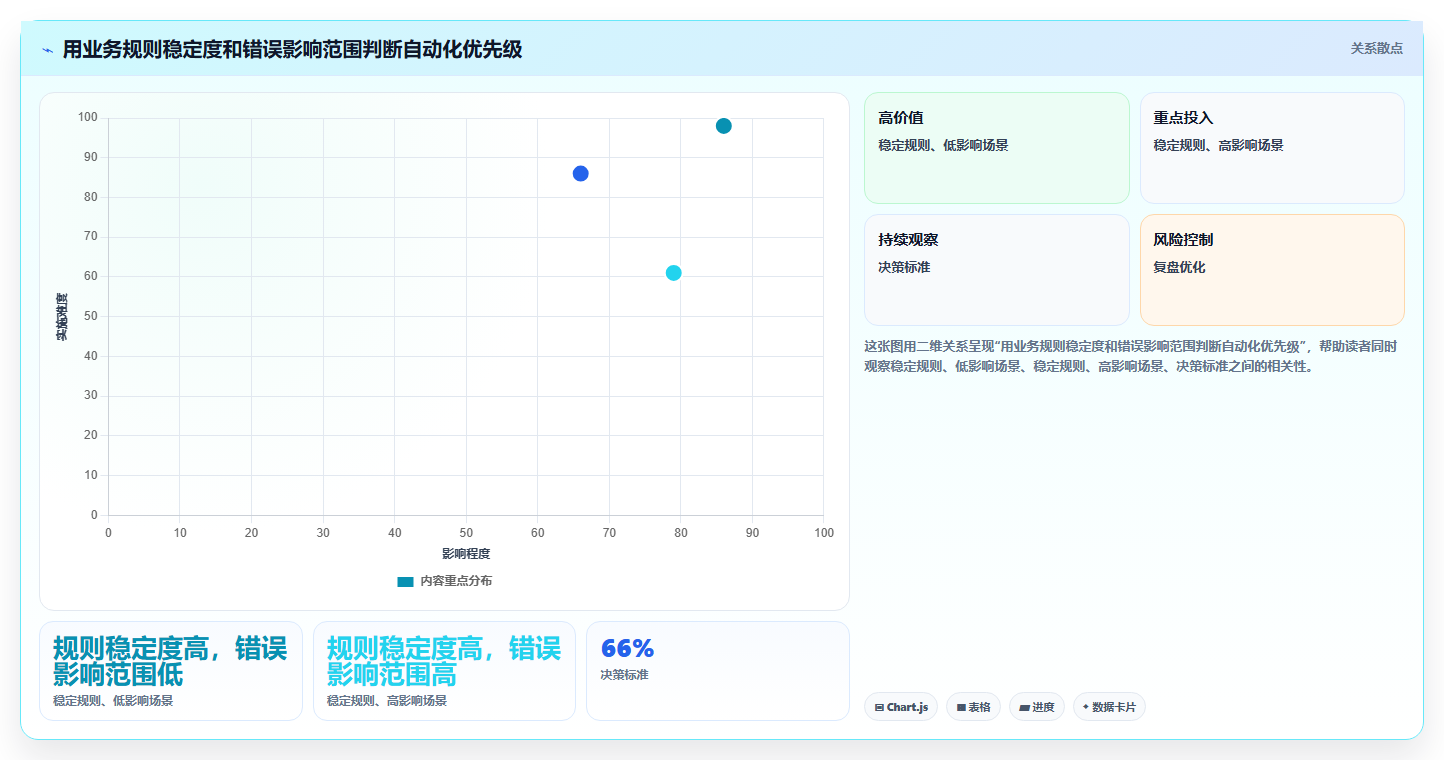
Task: Click the 进度 tag chip
Action: (1037, 707)
